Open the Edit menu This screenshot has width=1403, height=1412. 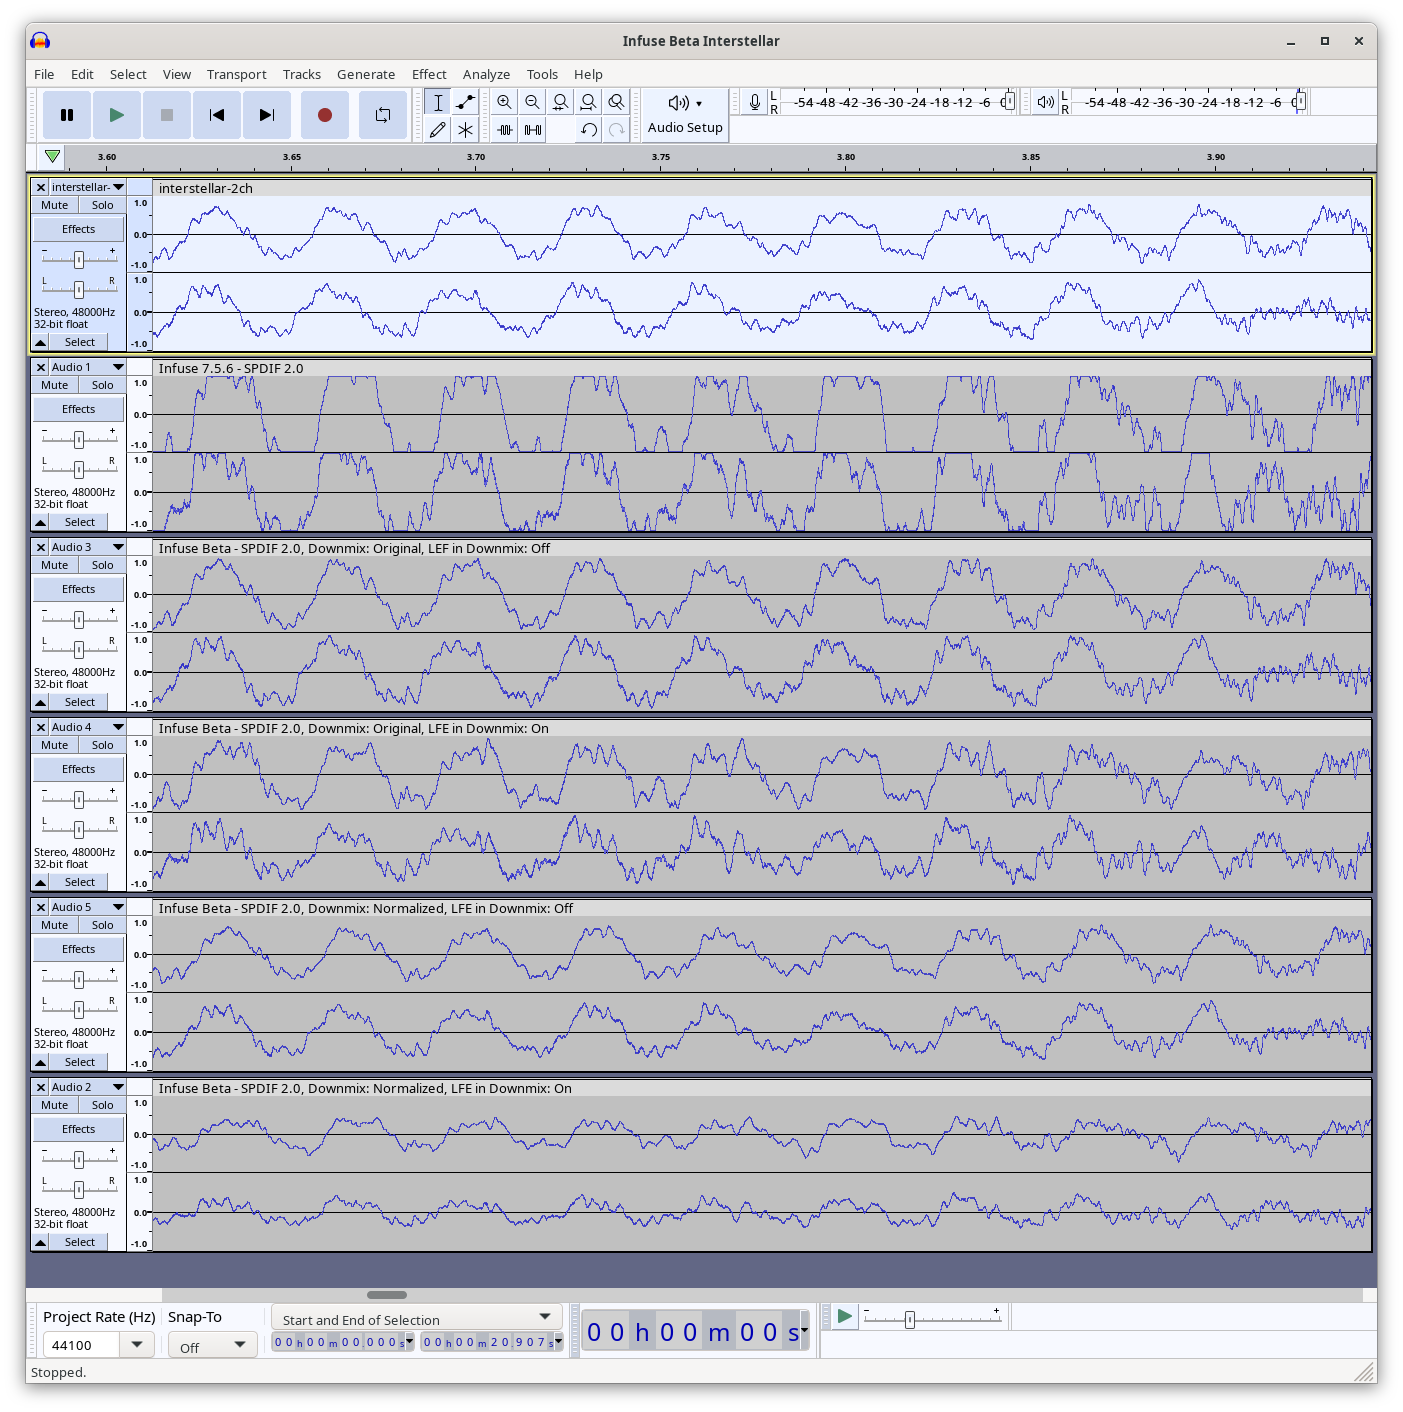[x=82, y=74]
